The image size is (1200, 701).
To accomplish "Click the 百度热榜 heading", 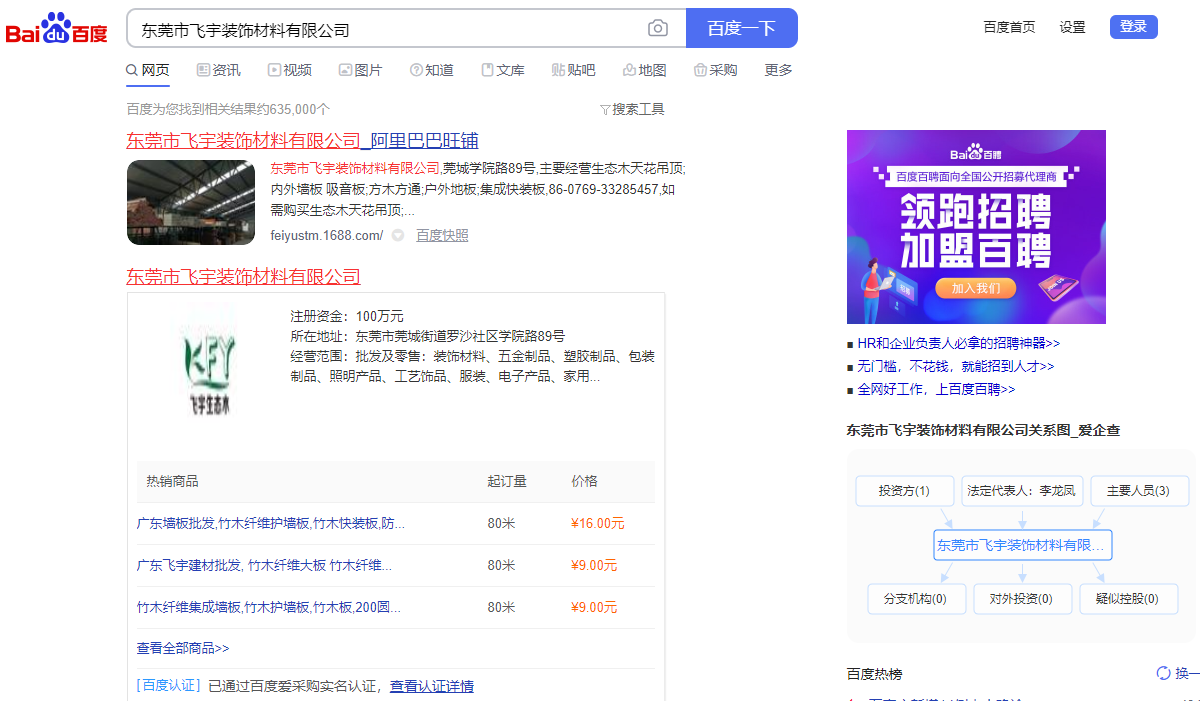I will (x=874, y=673).
